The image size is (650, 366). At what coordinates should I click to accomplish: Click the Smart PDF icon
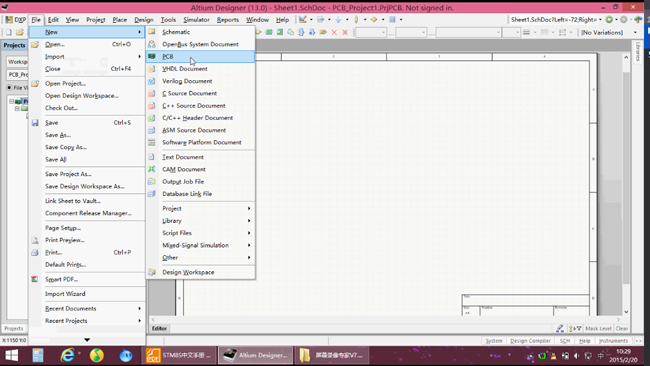[35, 279]
